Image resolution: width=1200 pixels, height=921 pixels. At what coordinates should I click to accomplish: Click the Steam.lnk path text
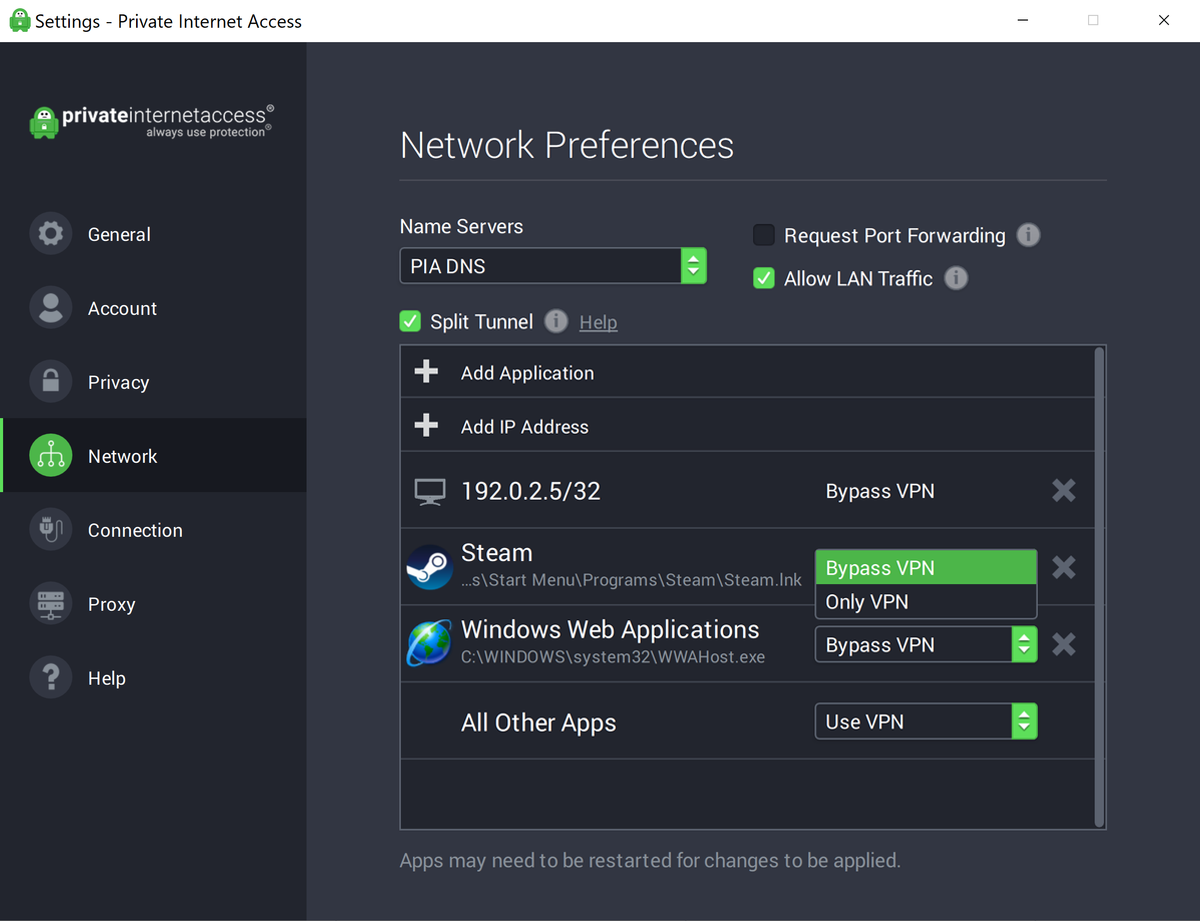631,580
